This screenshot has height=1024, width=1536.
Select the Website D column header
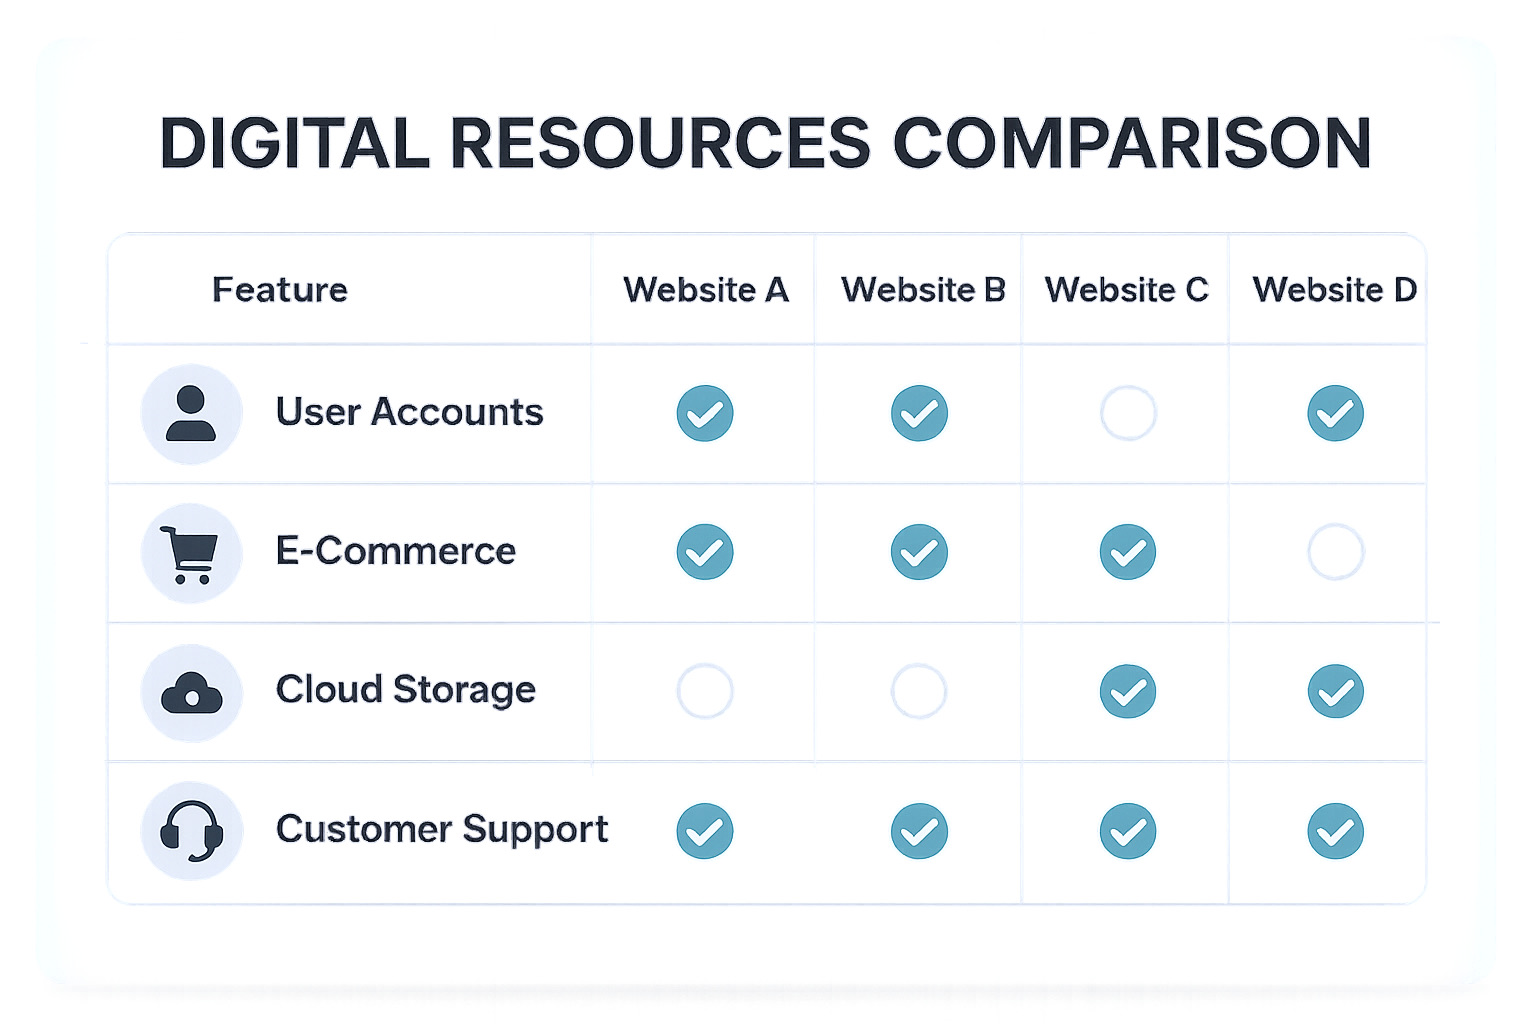pos(1335,290)
